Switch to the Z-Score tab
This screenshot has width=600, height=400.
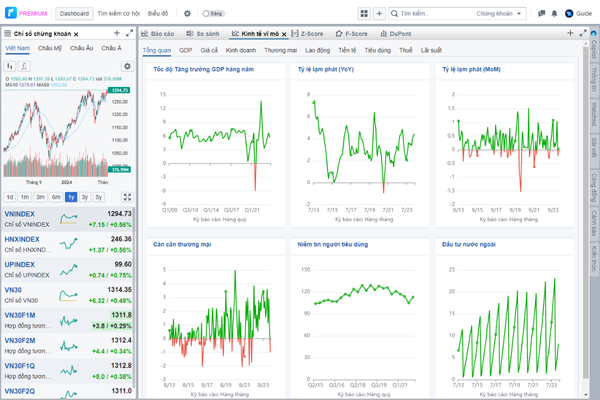pyautogui.click(x=312, y=33)
